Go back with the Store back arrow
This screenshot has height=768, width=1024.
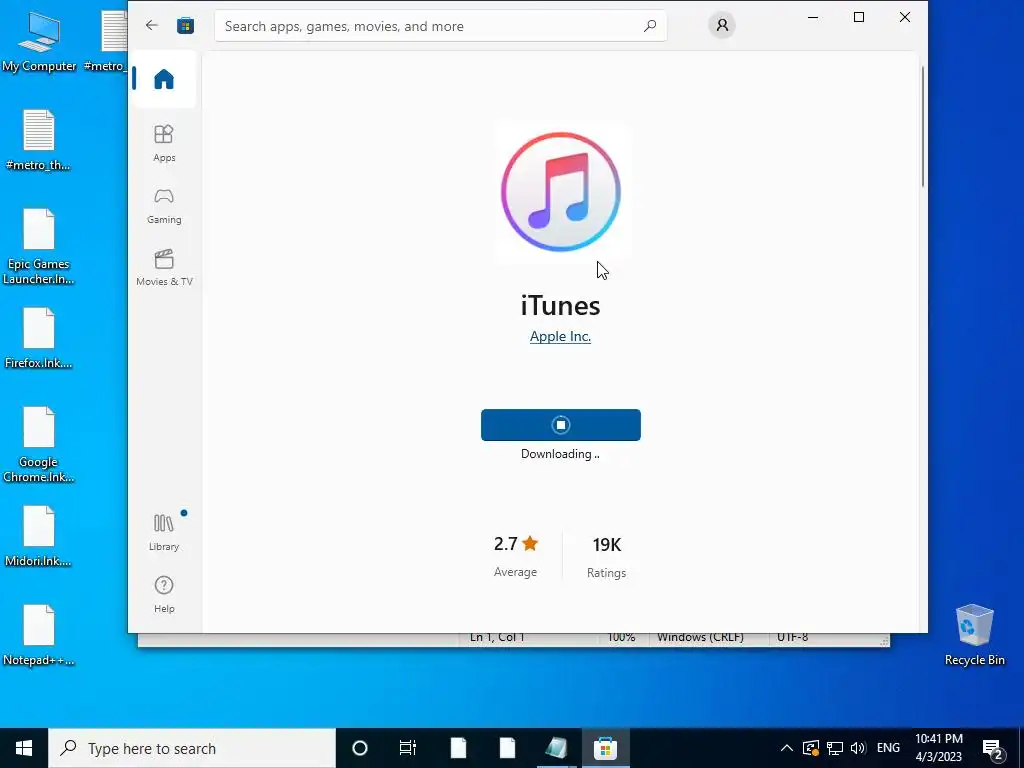pyautogui.click(x=152, y=25)
